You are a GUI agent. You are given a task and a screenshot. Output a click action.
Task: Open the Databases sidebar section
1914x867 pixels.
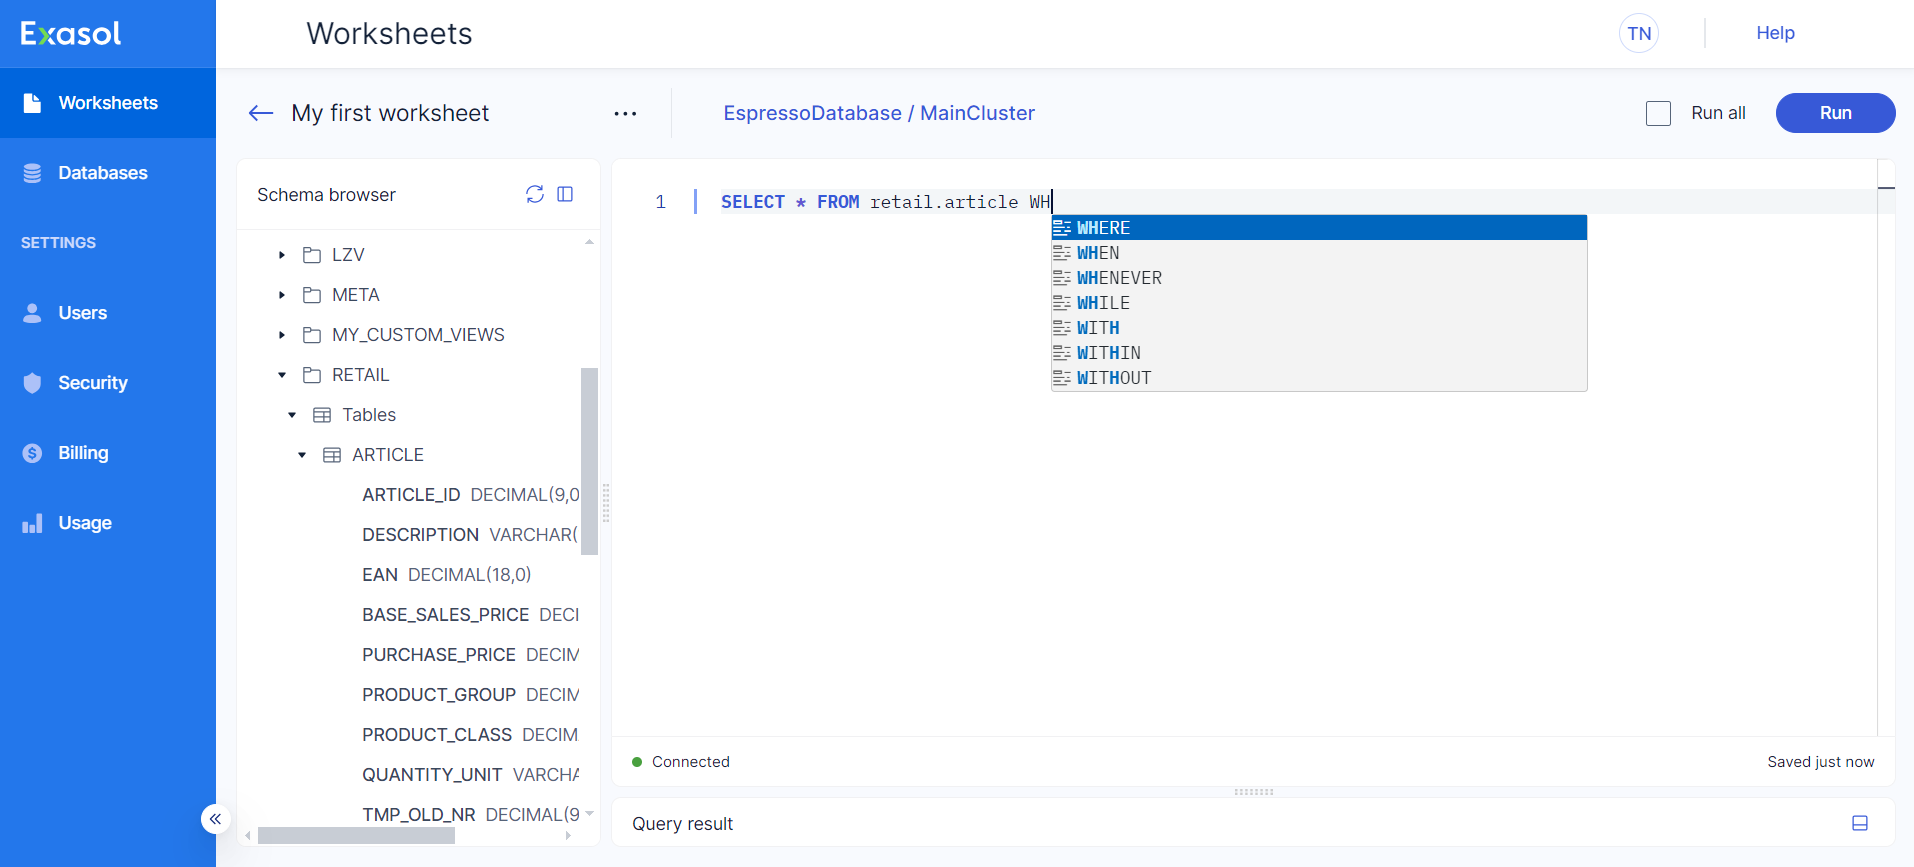(x=102, y=173)
